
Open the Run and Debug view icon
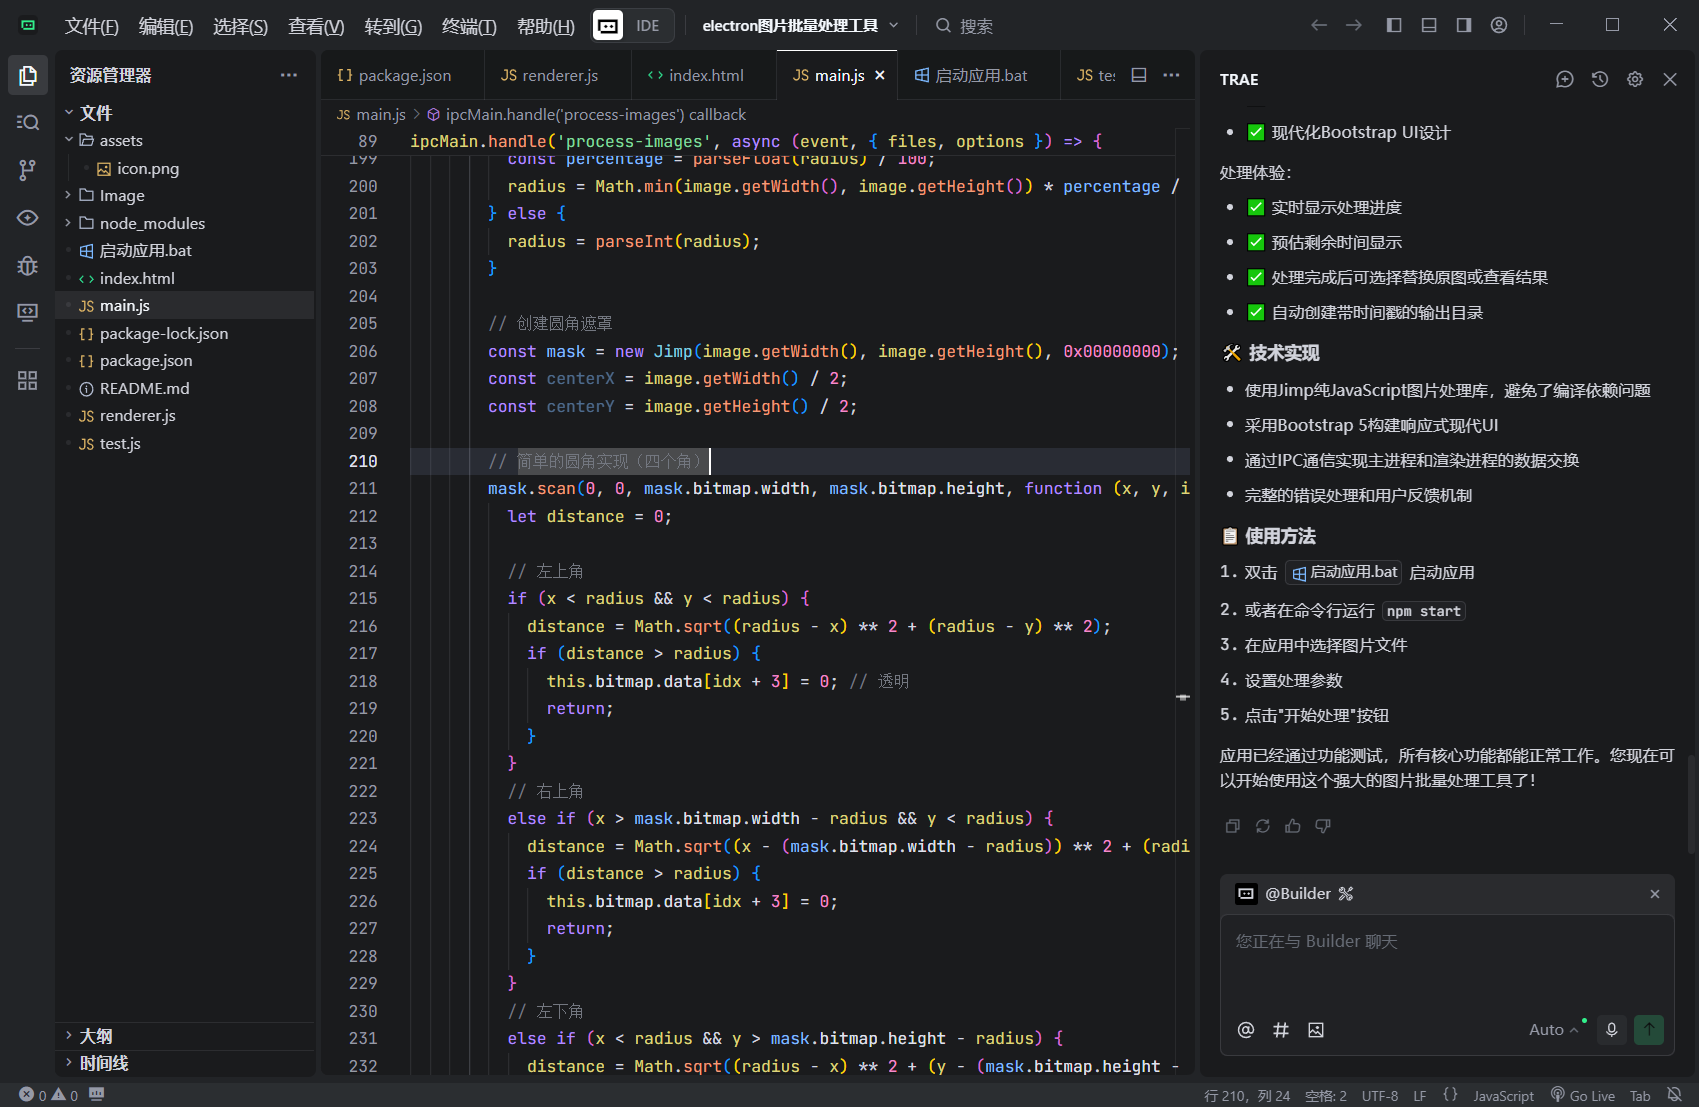coord(28,265)
